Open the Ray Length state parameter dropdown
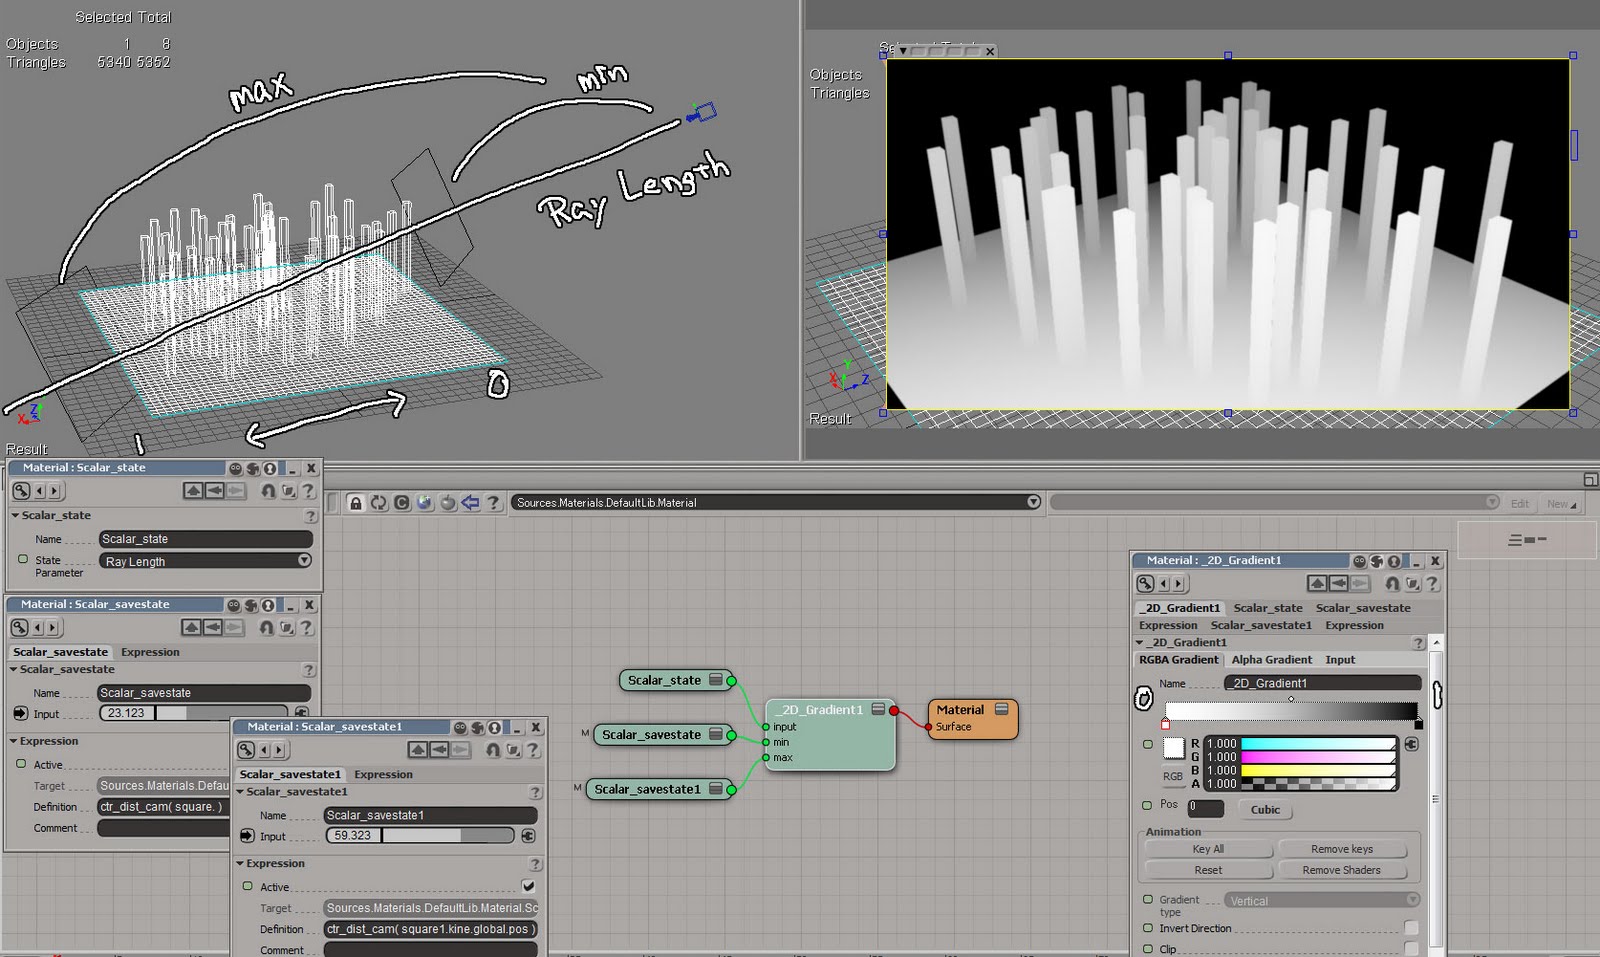The height and width of the screenshot is (957, 1600). (x=303, y=561)
